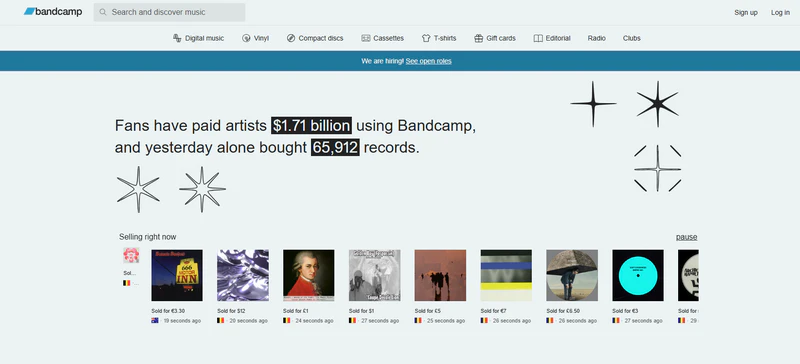This screenshot has height=364, width=800.
Task: Click Sign up link
Action: (746, 12)
